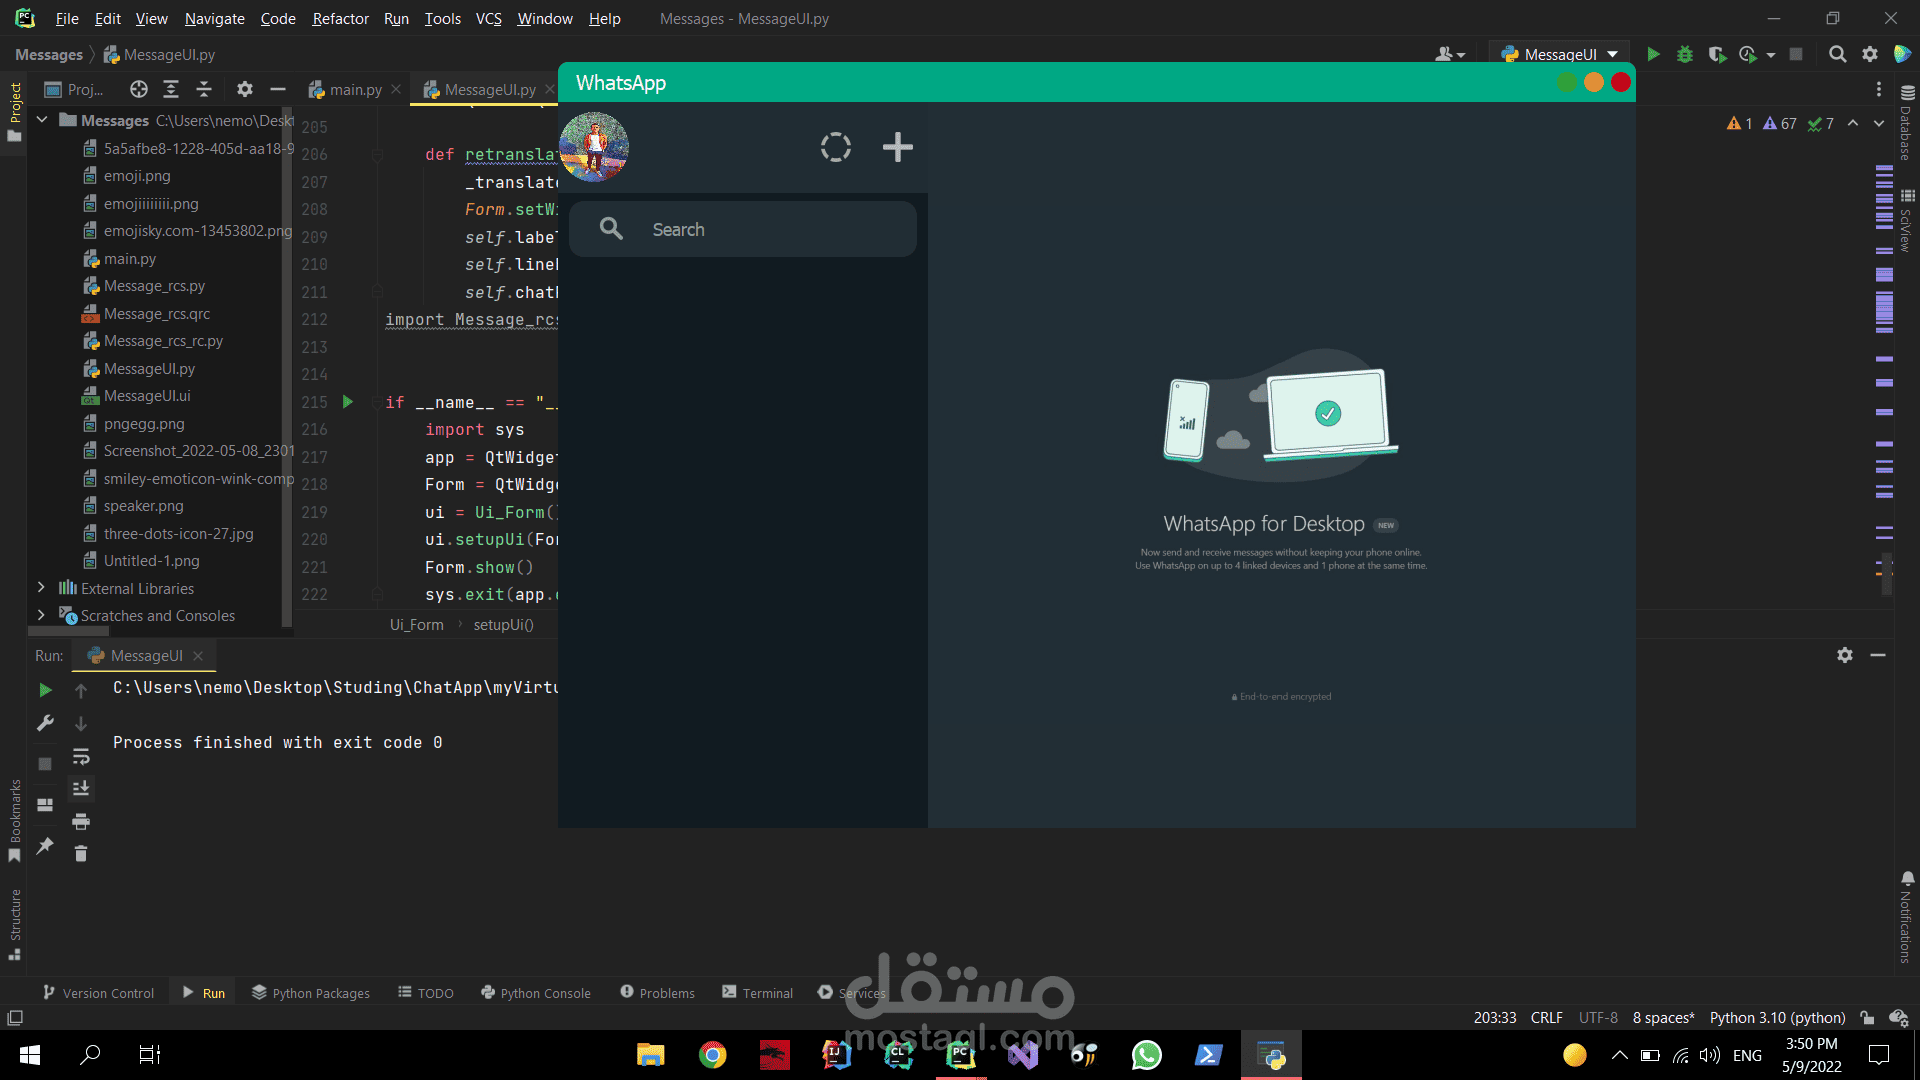
Task: Print the Run console output
Action: (x=81, y=821)
